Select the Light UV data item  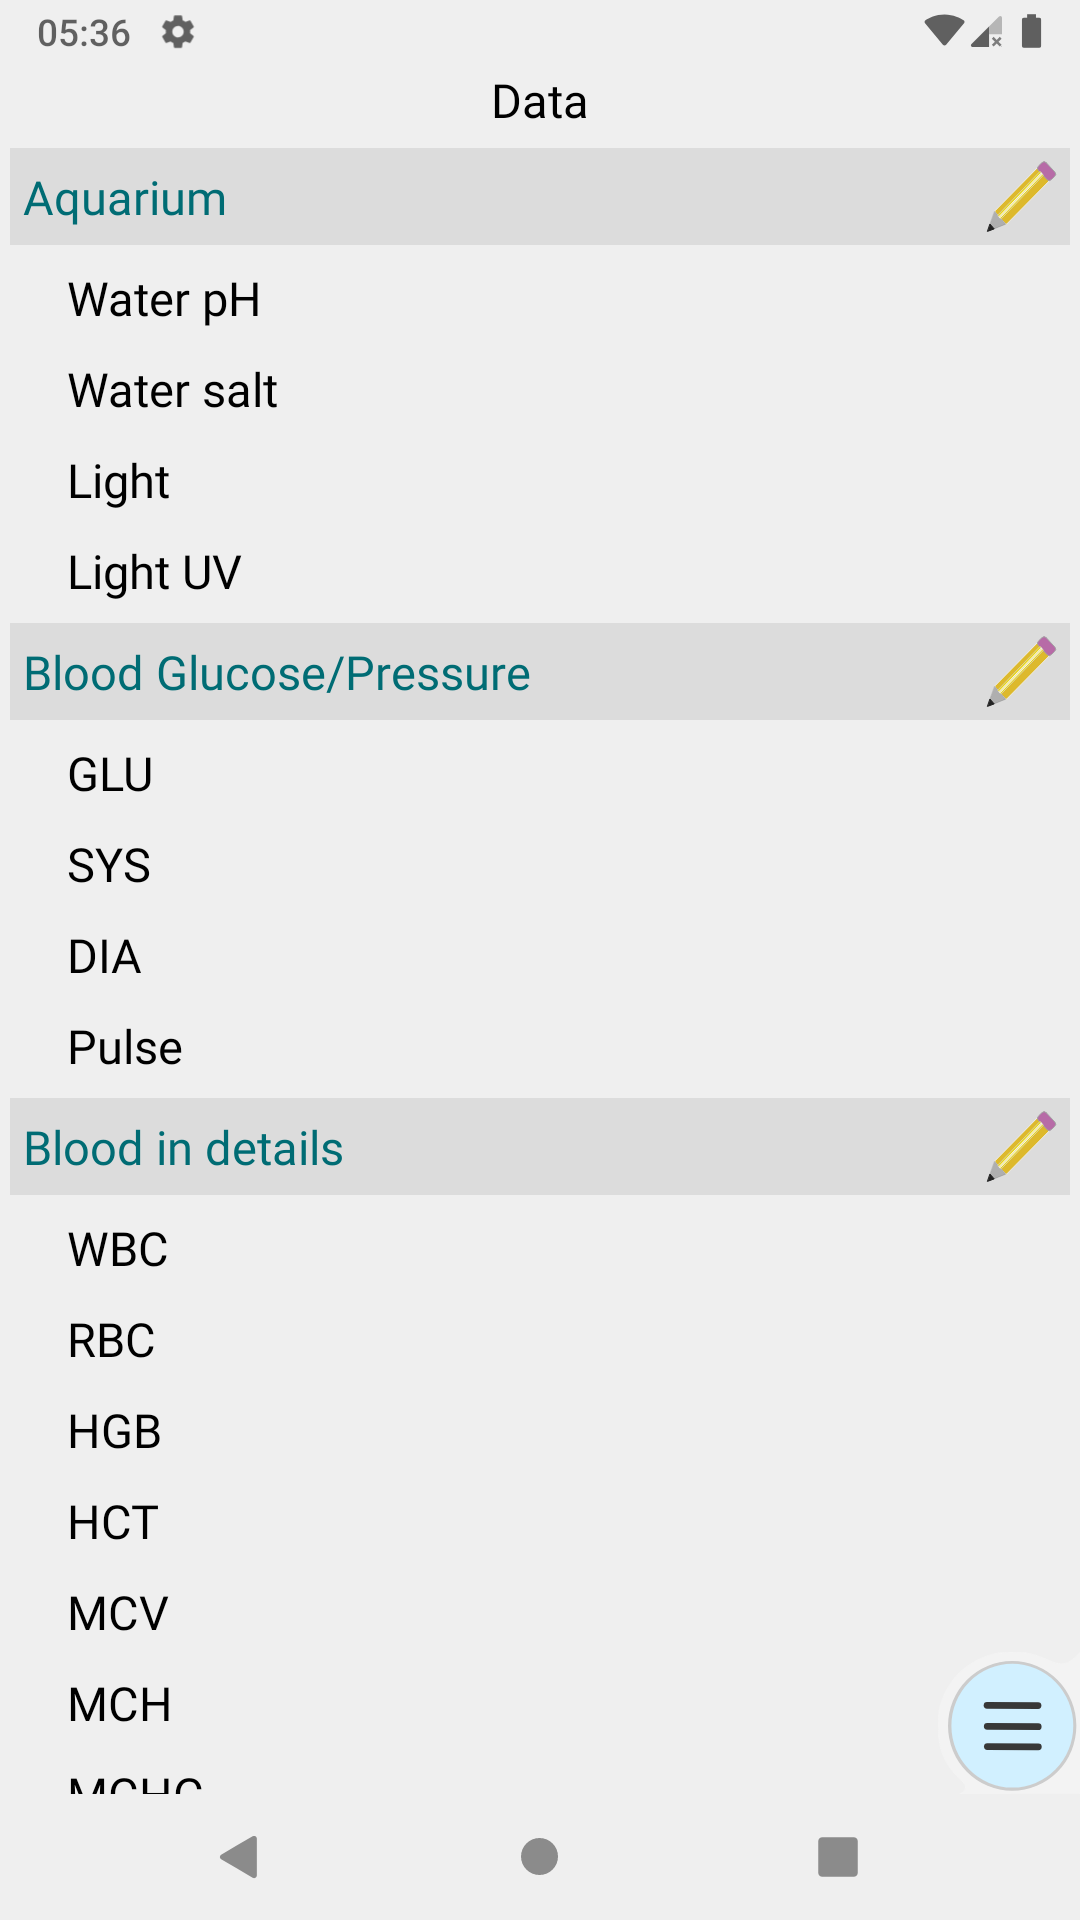(x=155, y=573)
